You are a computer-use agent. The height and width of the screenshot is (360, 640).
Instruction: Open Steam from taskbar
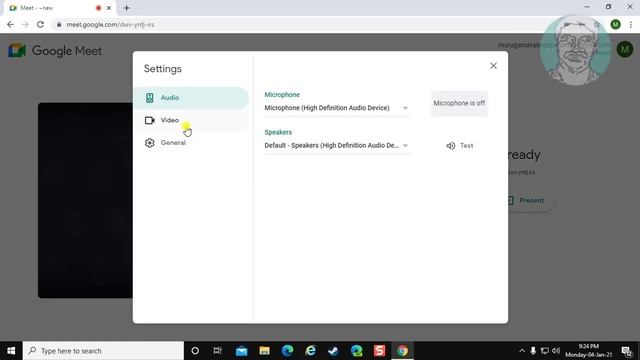pyautogui.click(x=333, y=351)
